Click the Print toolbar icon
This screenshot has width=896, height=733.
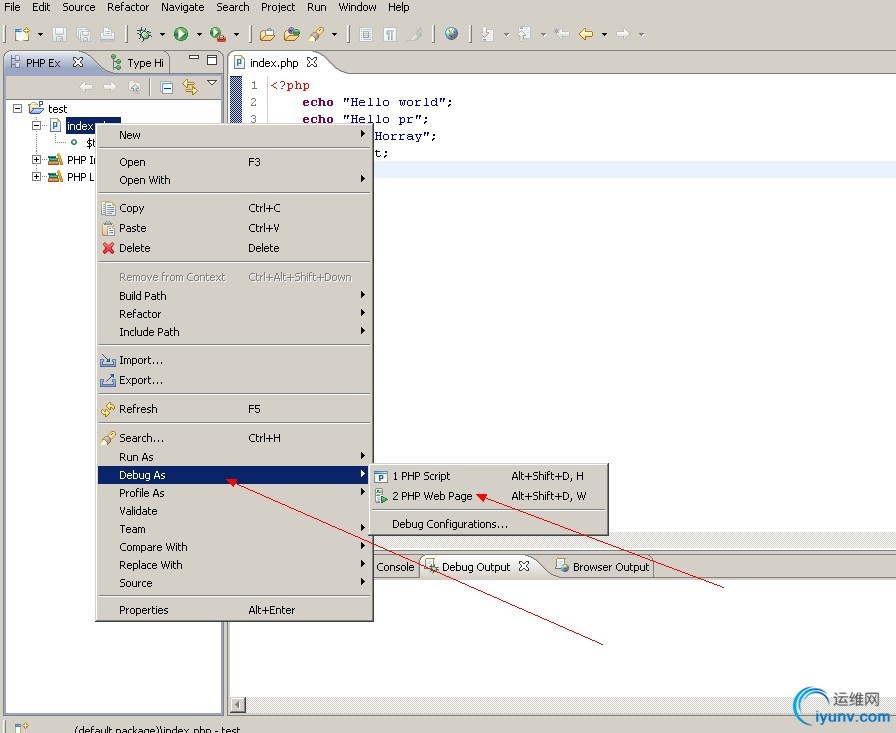107,34
